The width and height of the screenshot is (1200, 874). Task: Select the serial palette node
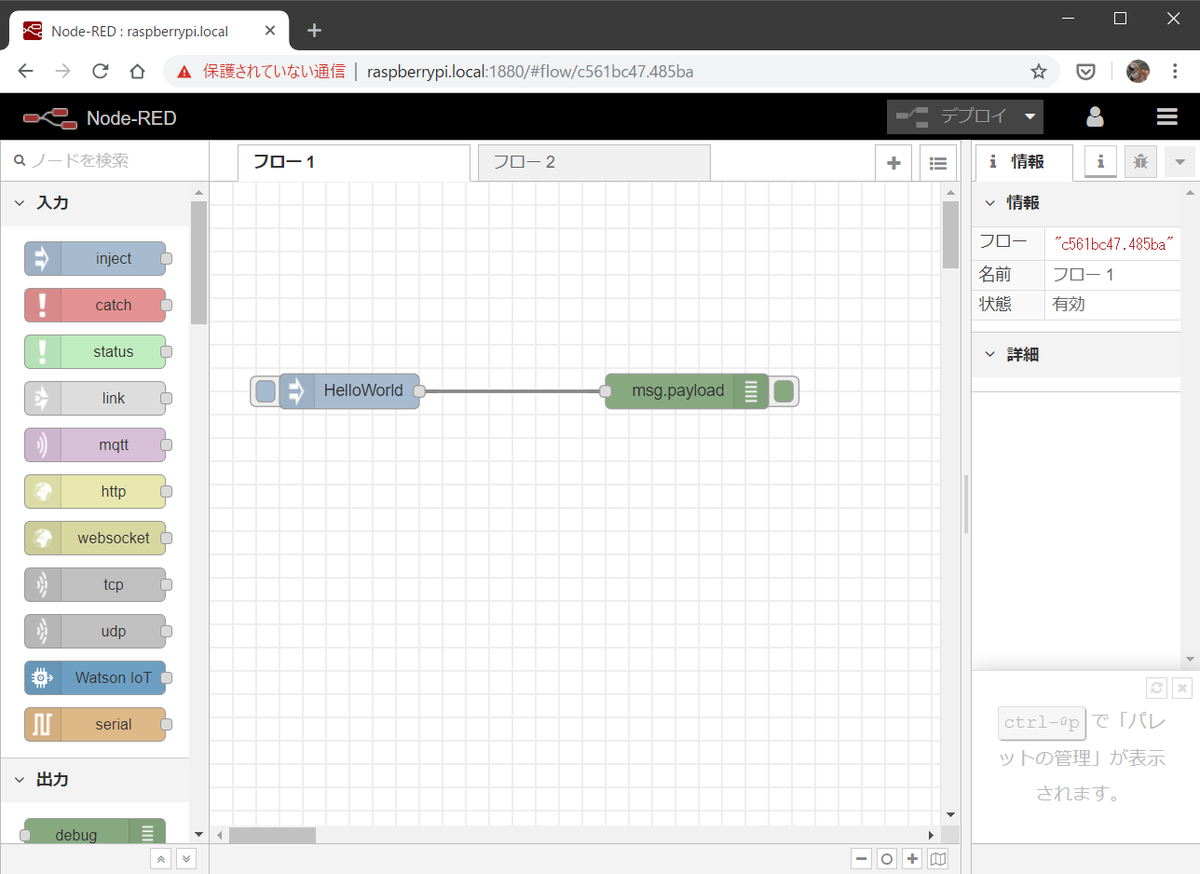pyautogui.click(x=95, y=724)
